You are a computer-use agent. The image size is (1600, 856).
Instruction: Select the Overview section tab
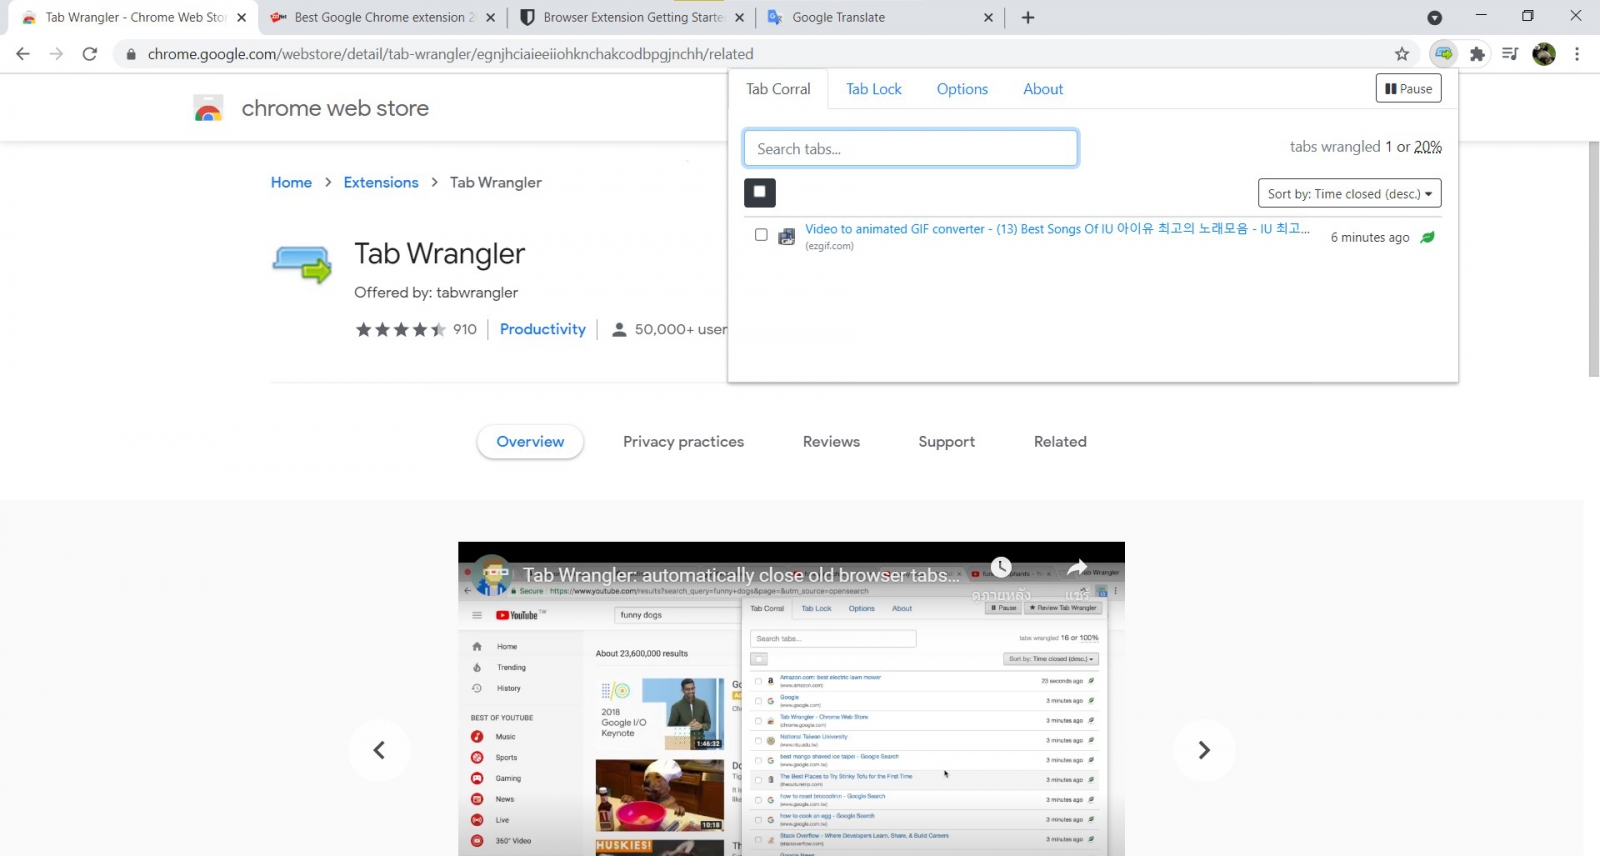[530, 441]
